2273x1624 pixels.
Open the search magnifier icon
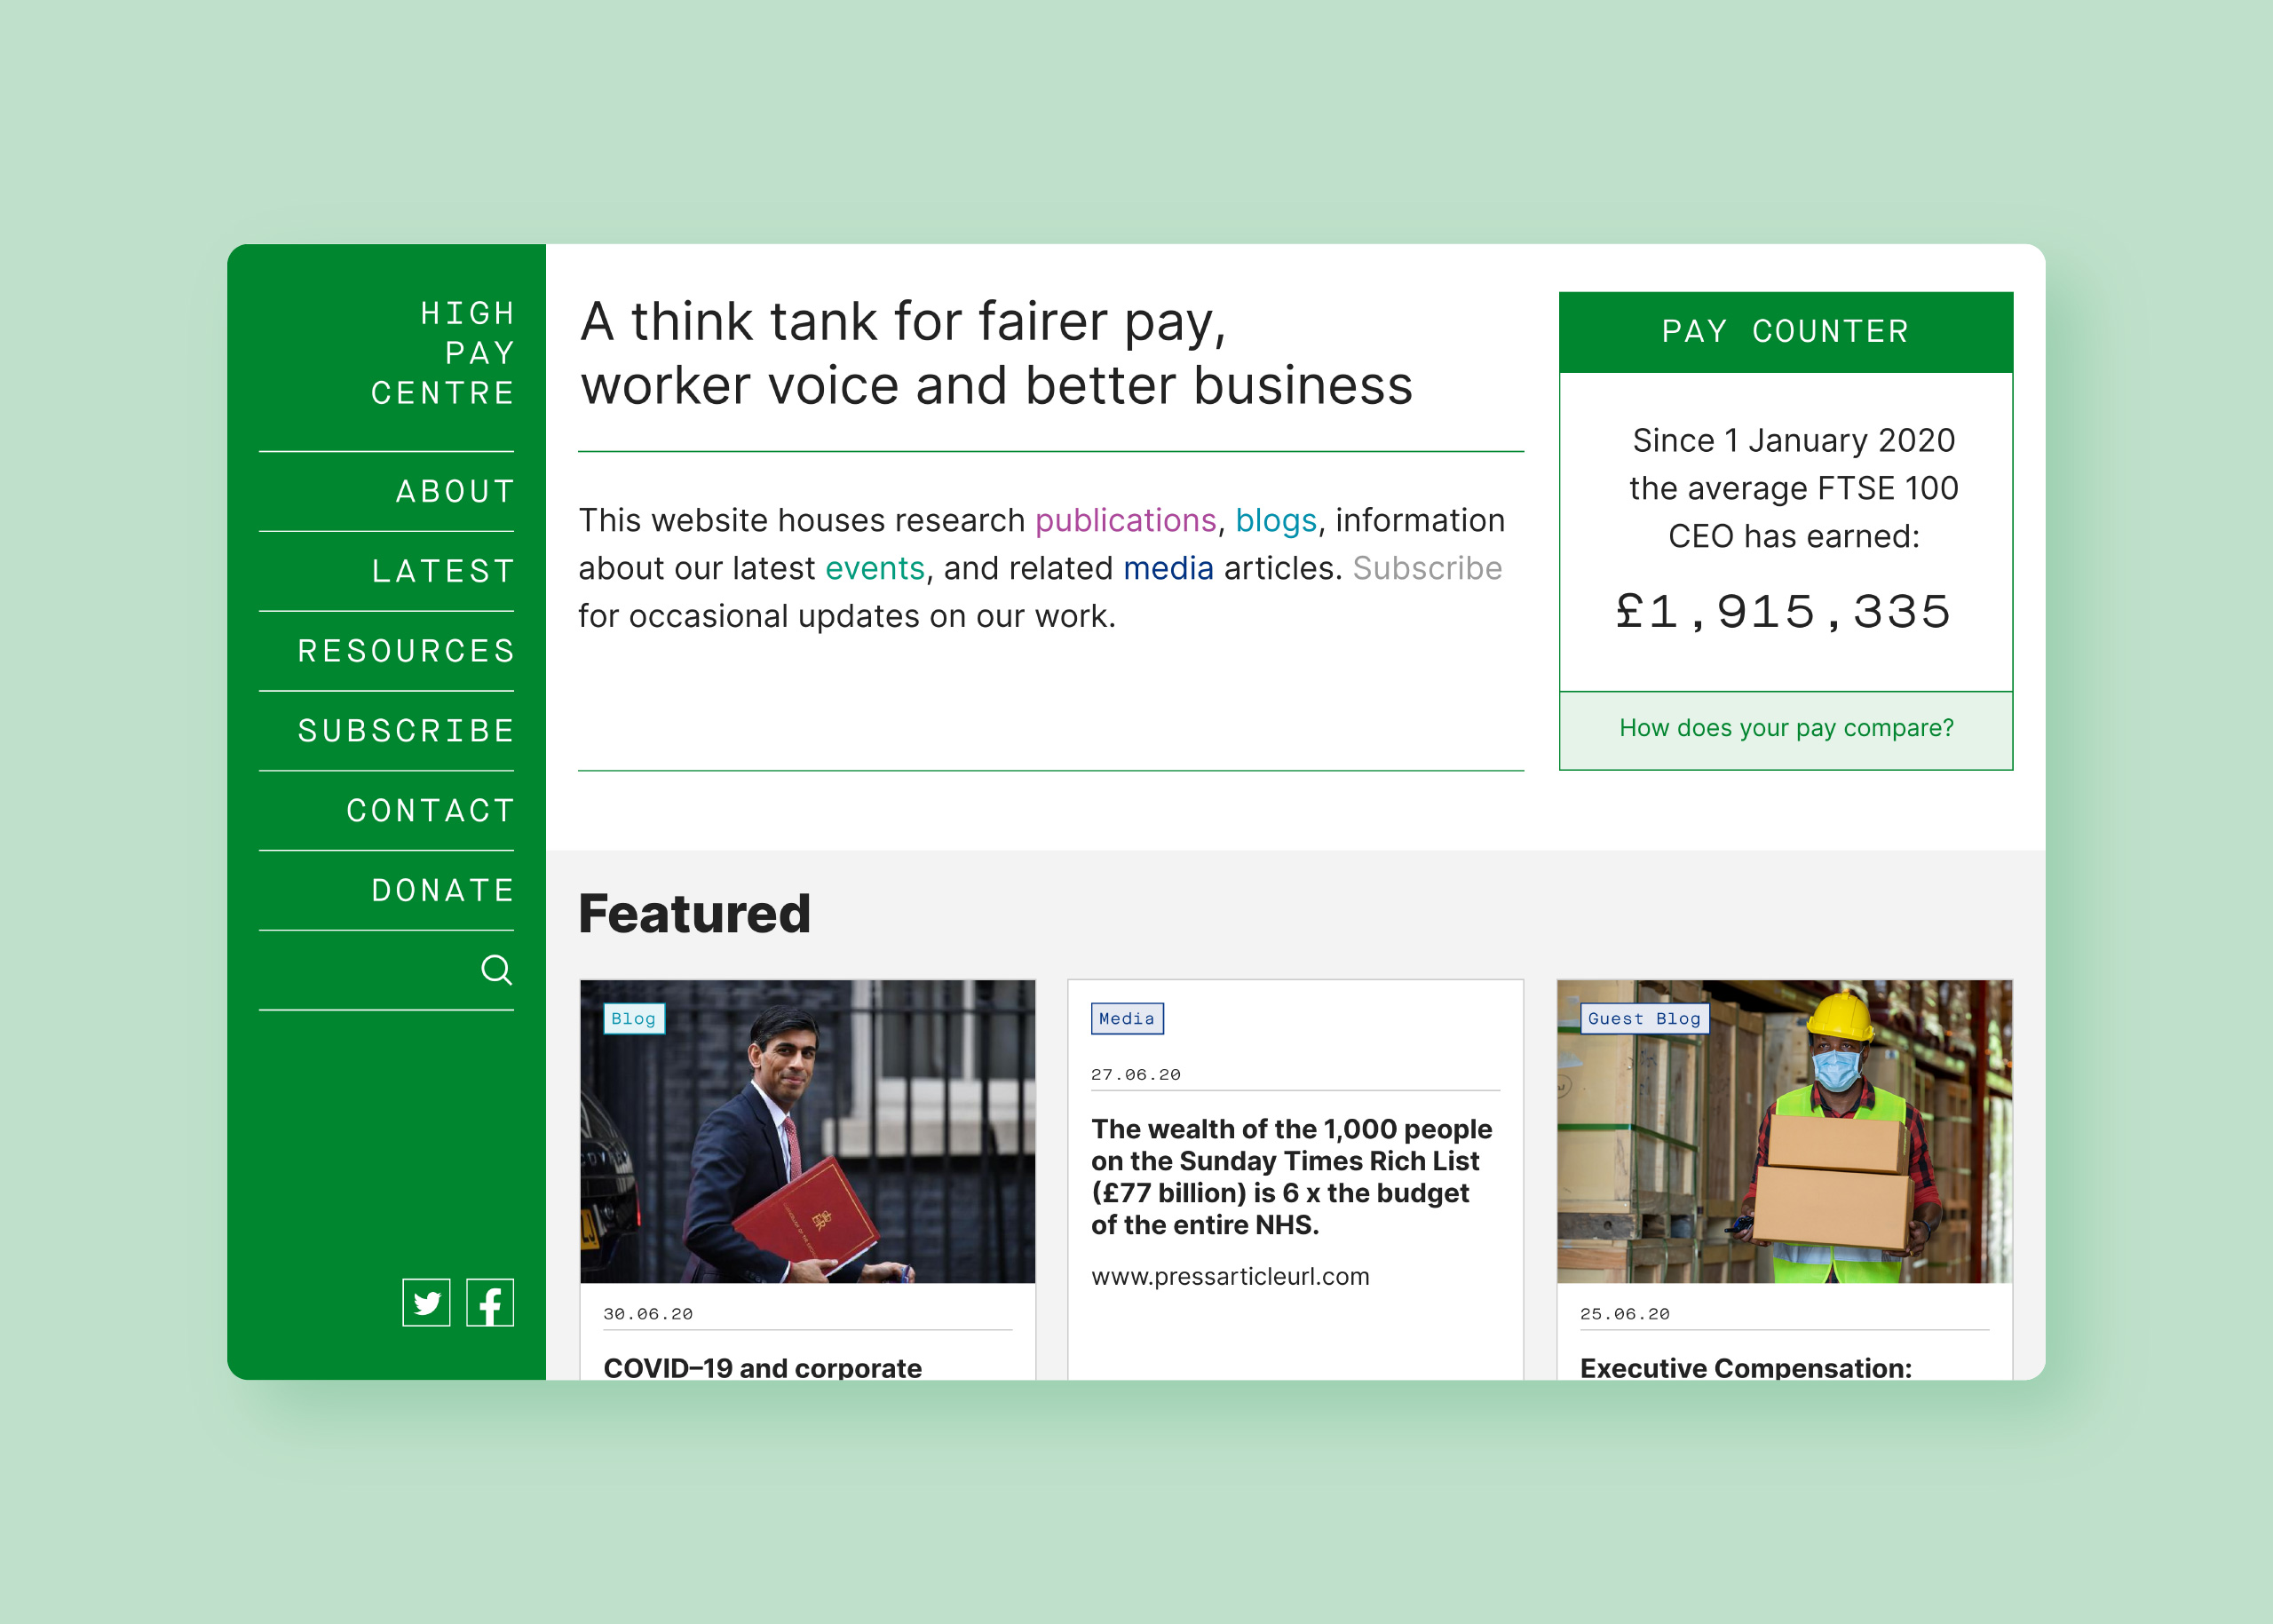pos(496,969)
